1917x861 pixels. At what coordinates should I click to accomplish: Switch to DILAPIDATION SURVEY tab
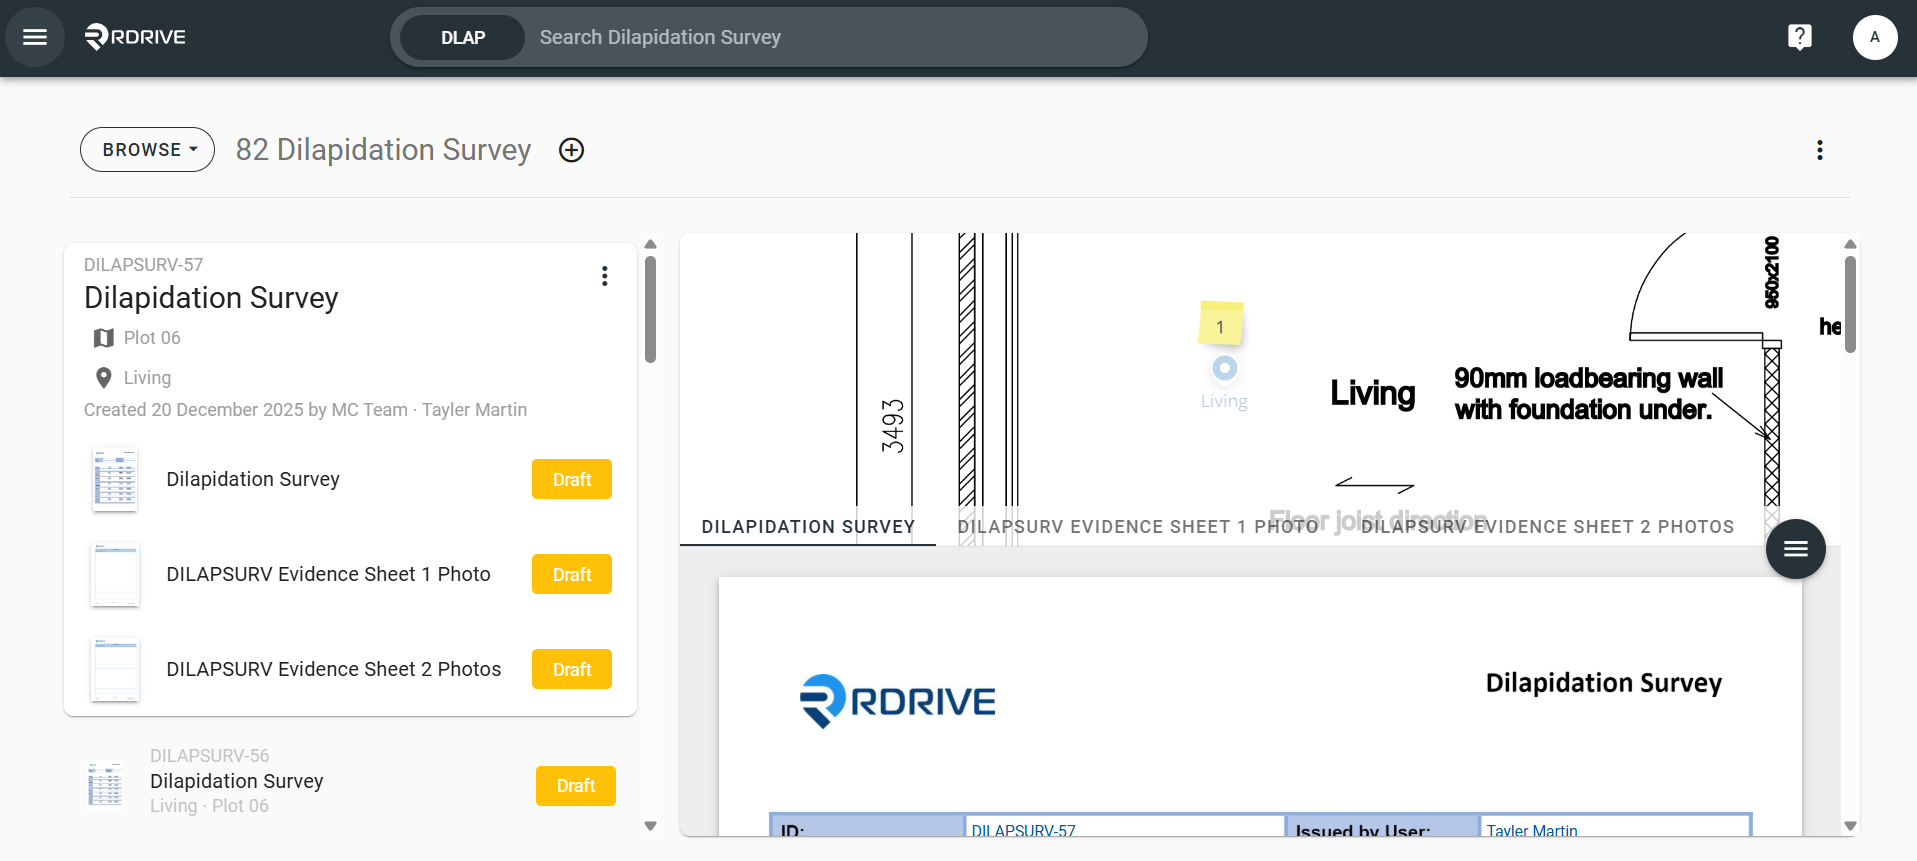coord(808,527)
